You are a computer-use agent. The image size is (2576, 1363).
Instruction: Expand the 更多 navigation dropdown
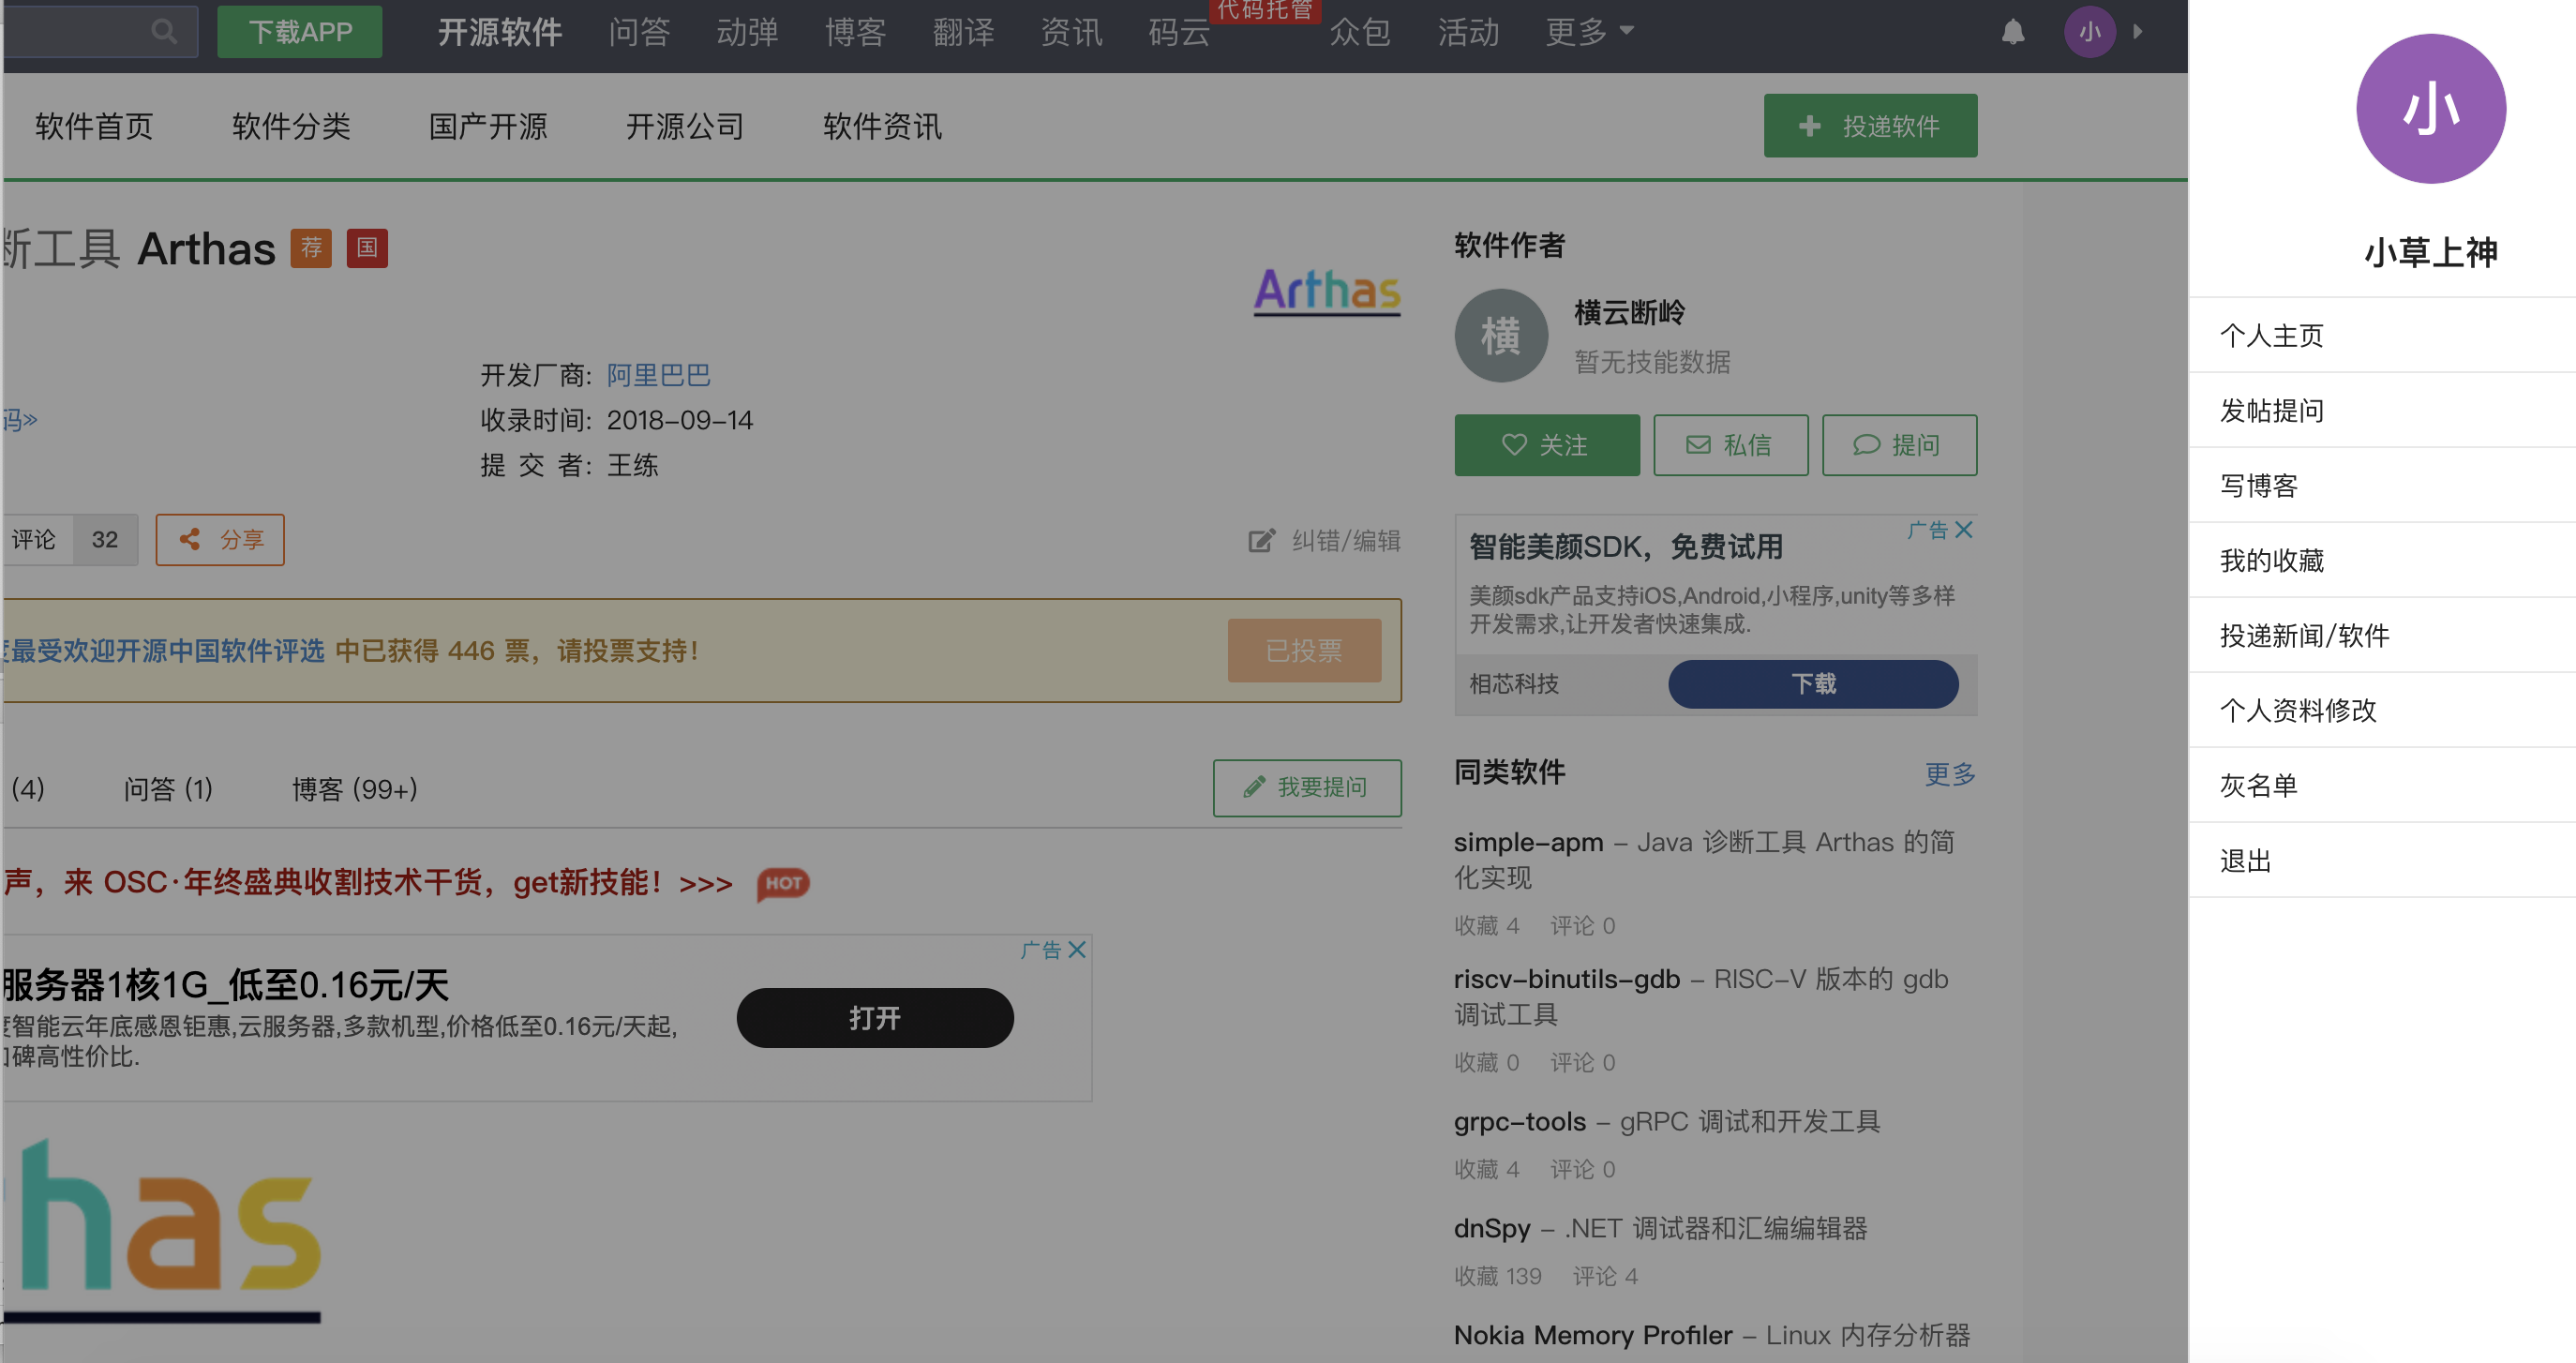coord(1589,31)
